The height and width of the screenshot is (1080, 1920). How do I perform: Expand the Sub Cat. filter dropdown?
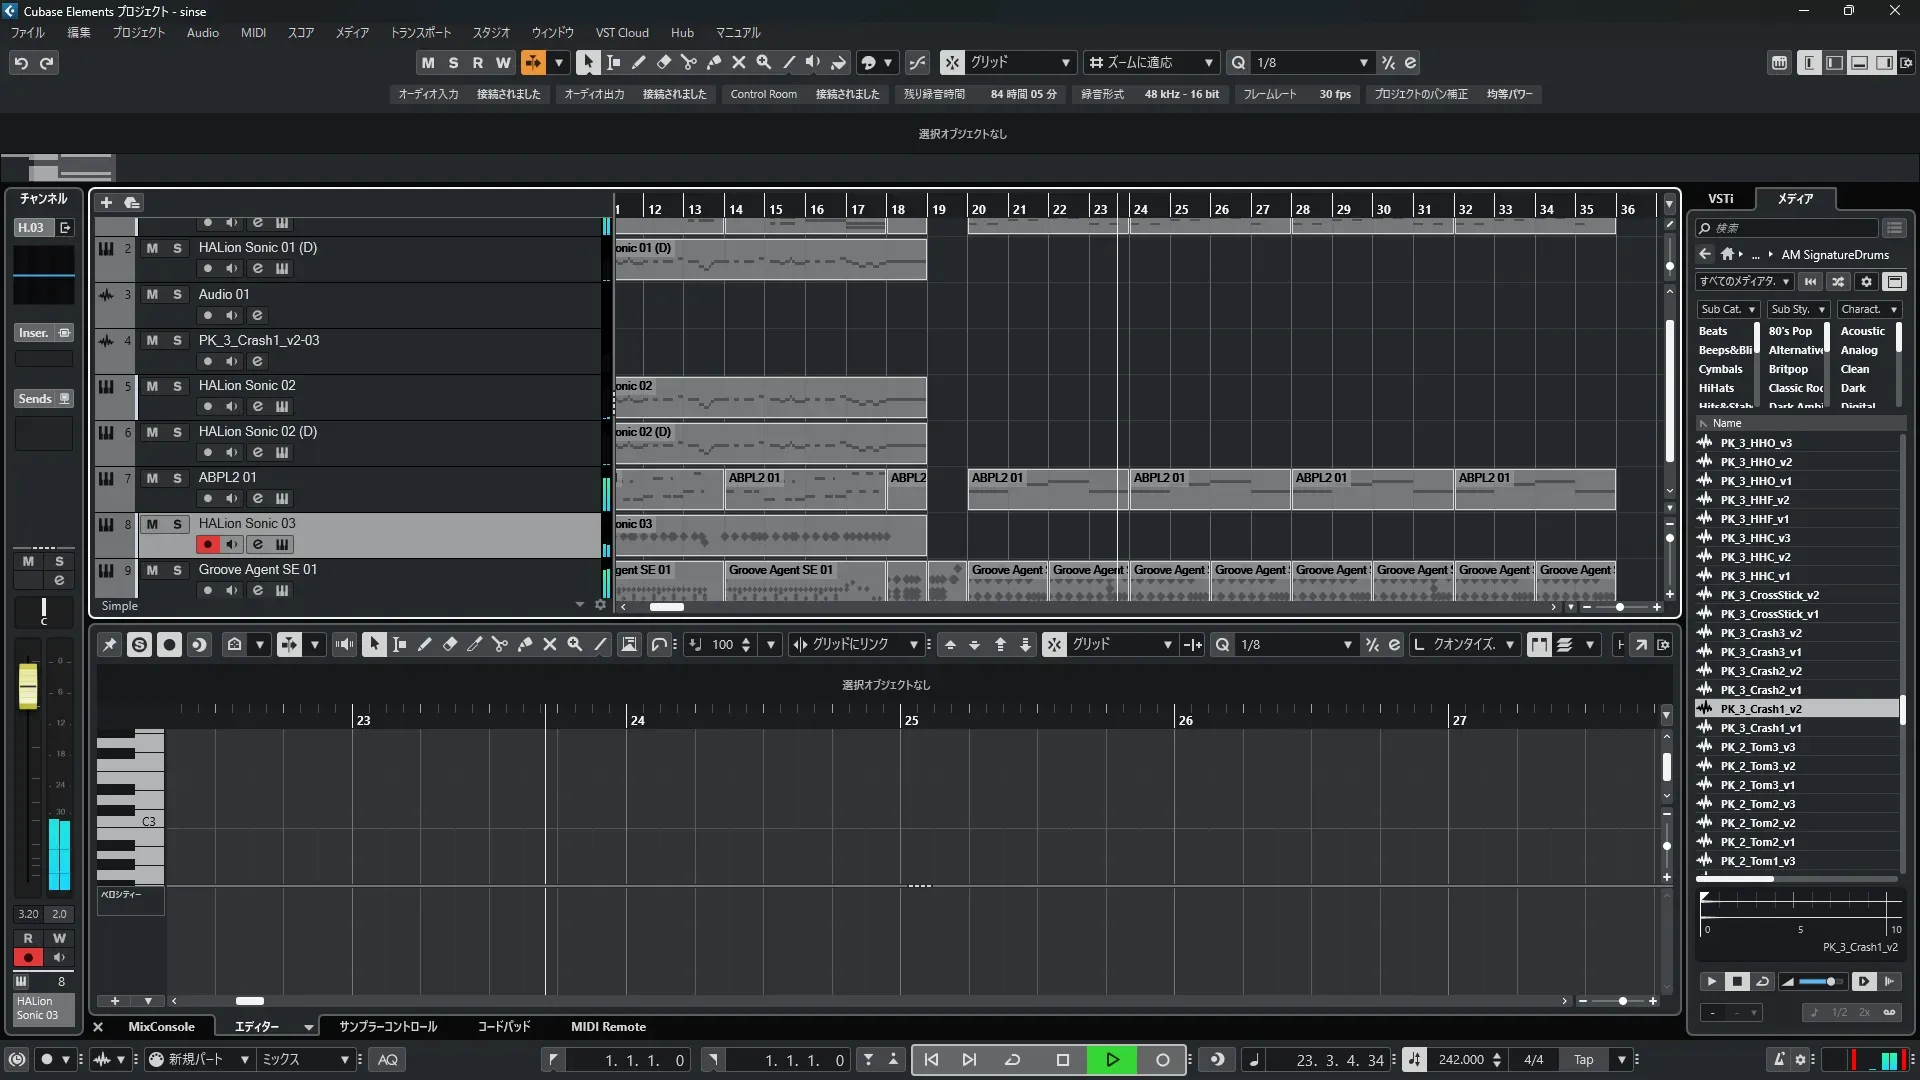pyautogui.click(x=1728, y=310)
